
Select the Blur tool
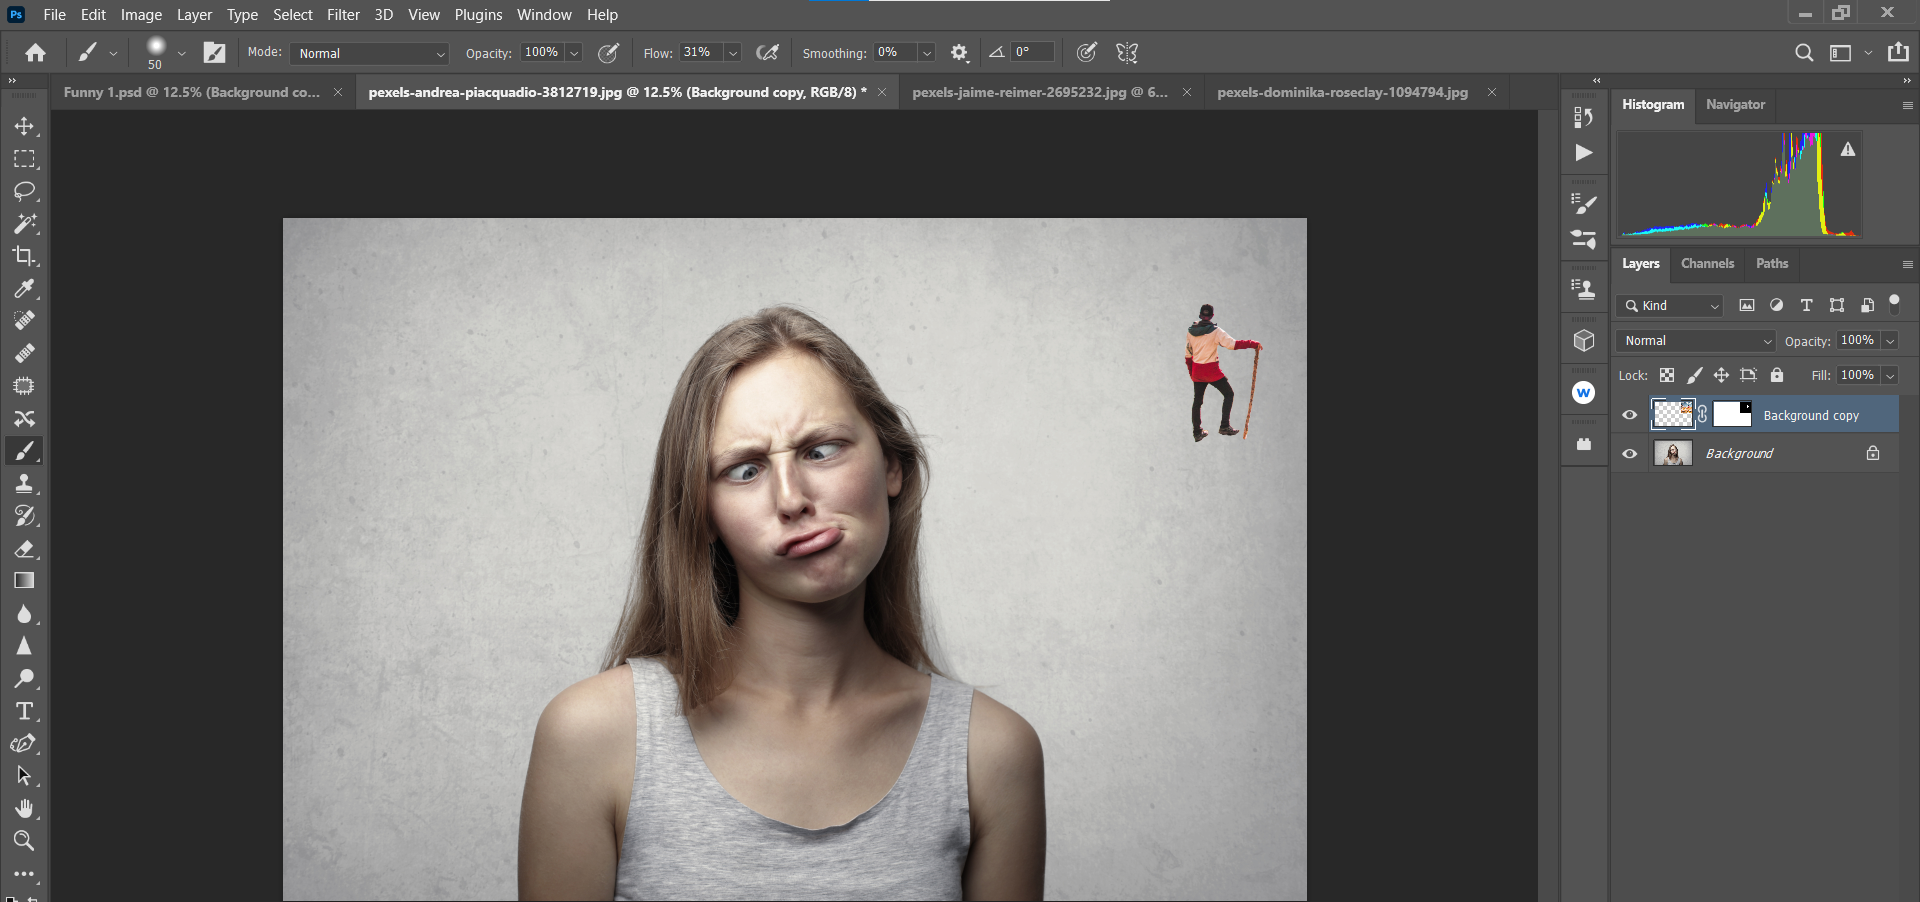(24, 613)
